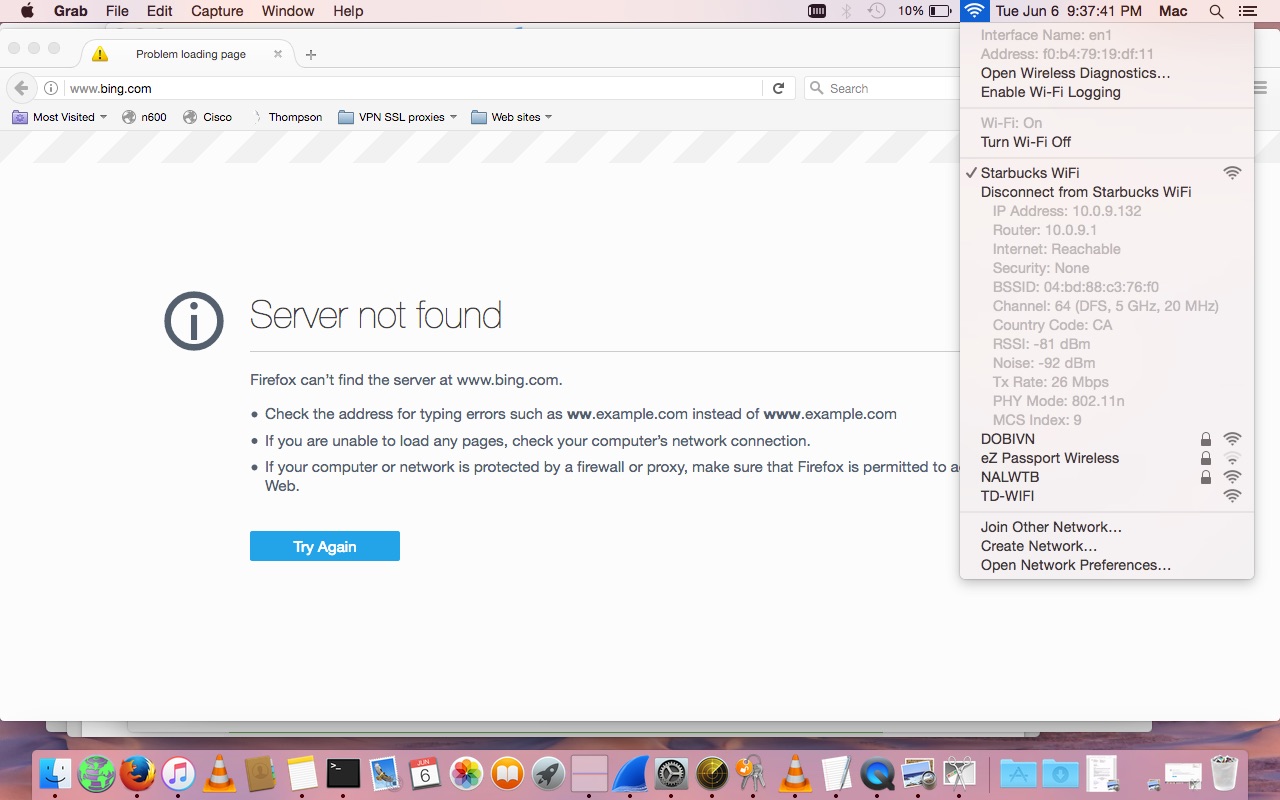Open Photos from the Dock

[466, 773]
